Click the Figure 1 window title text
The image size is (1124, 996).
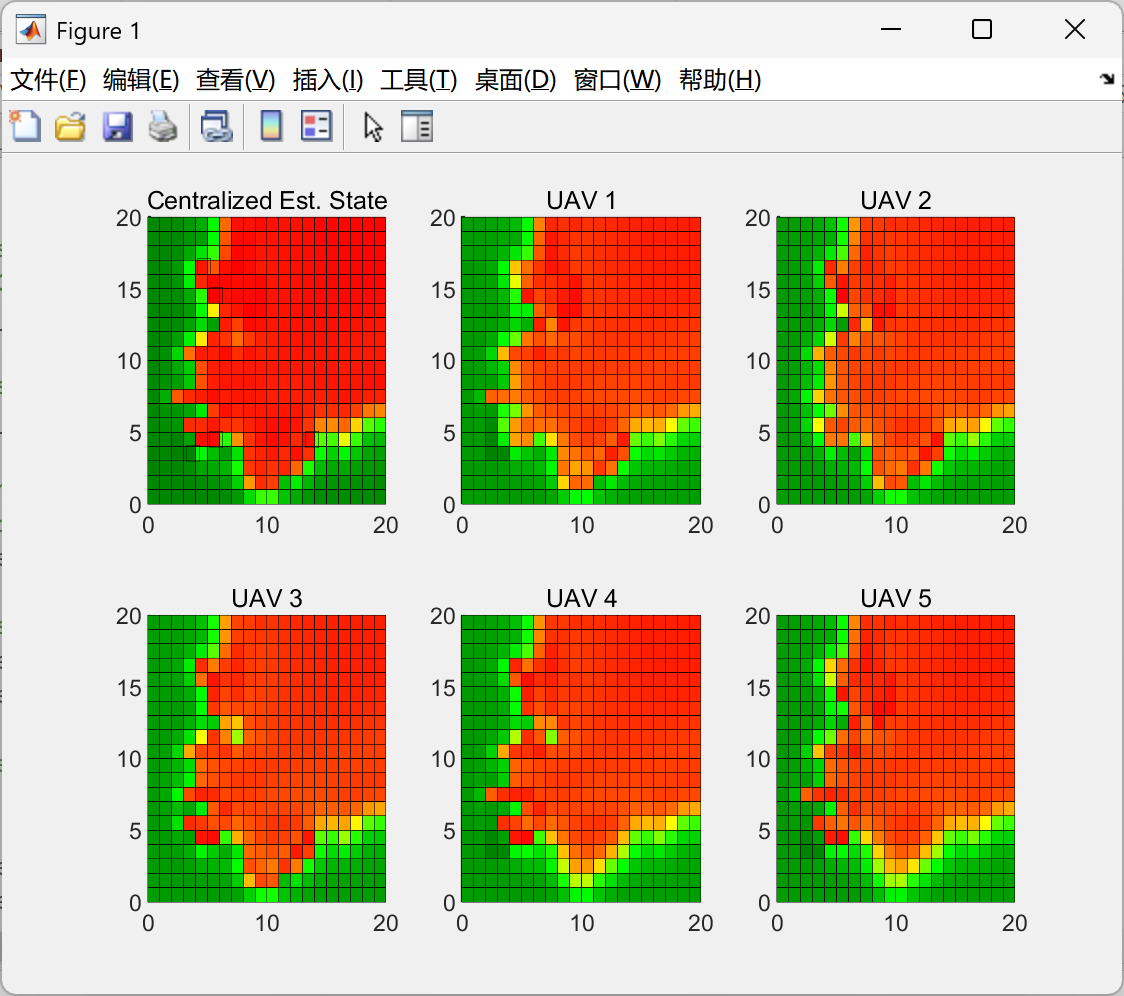click(98, 31)
